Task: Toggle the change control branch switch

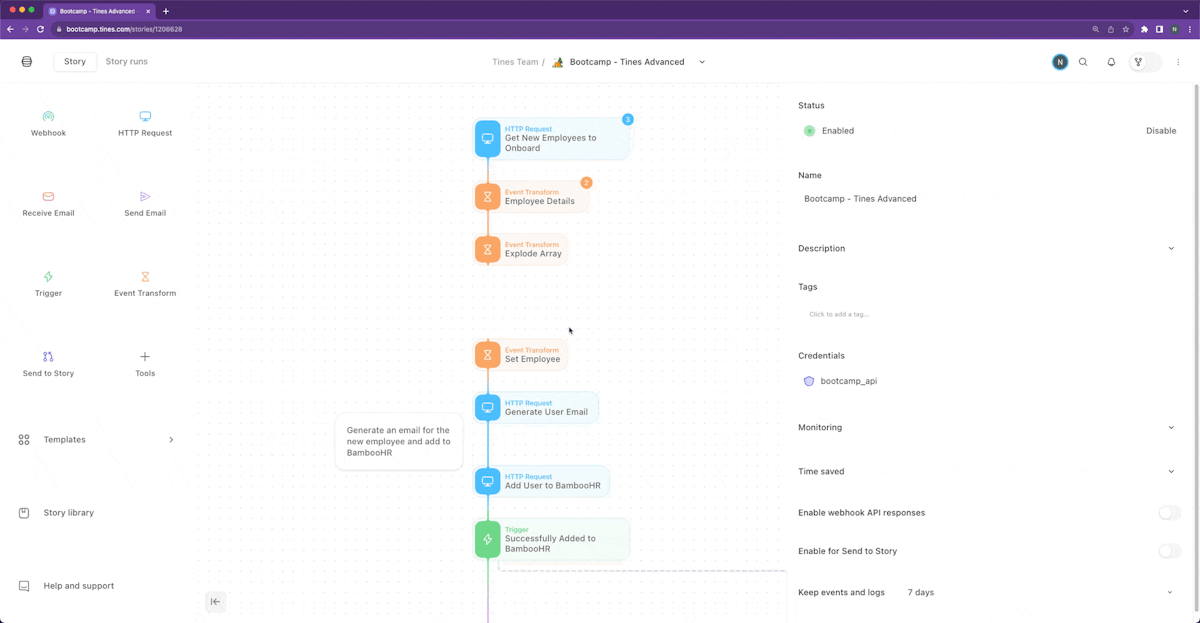Action: click(x=1145, y=62)
